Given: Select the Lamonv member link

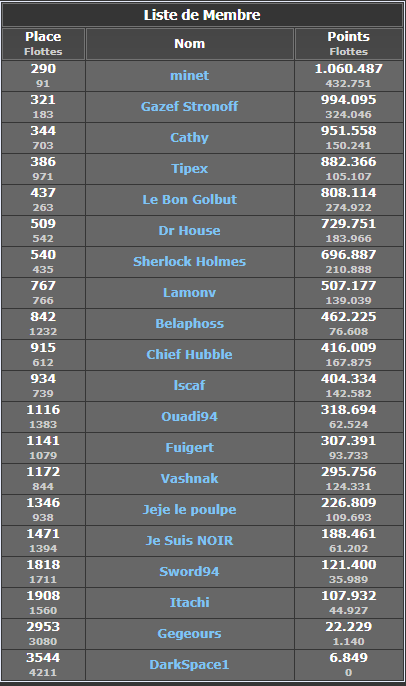Looking at the screenshot, I should [x=189, y=293].
